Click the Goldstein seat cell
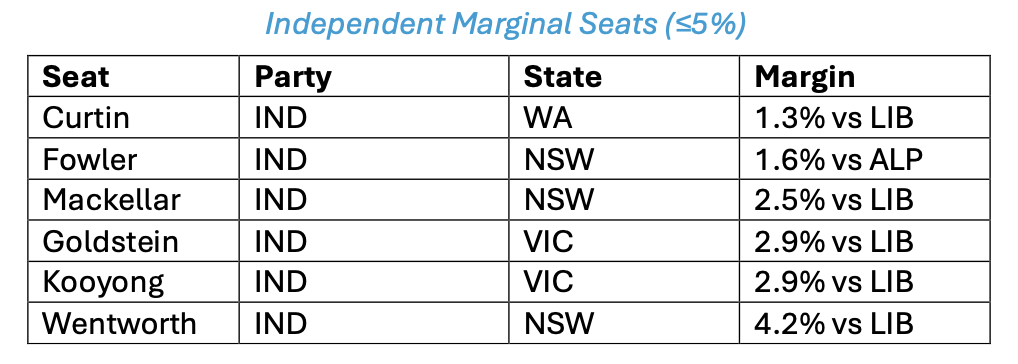Screen dimensions: 1018x364 [x=133, y=241]
